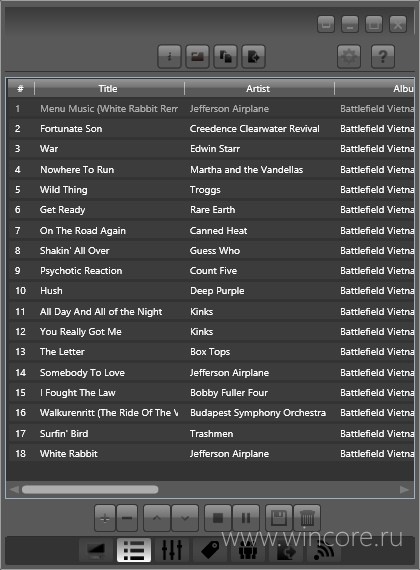The image size is (420, 570).
Task: Move track up with the up chevron
Action: pyautogui.click(x=157, y=518)
